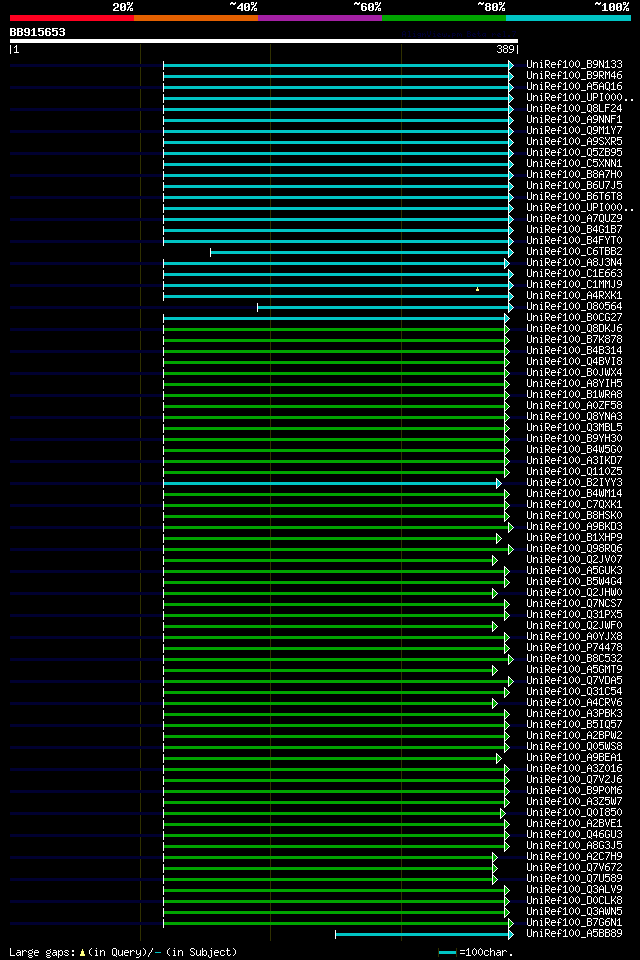
Task: Click the query end position 389
Action: point(505,50)
